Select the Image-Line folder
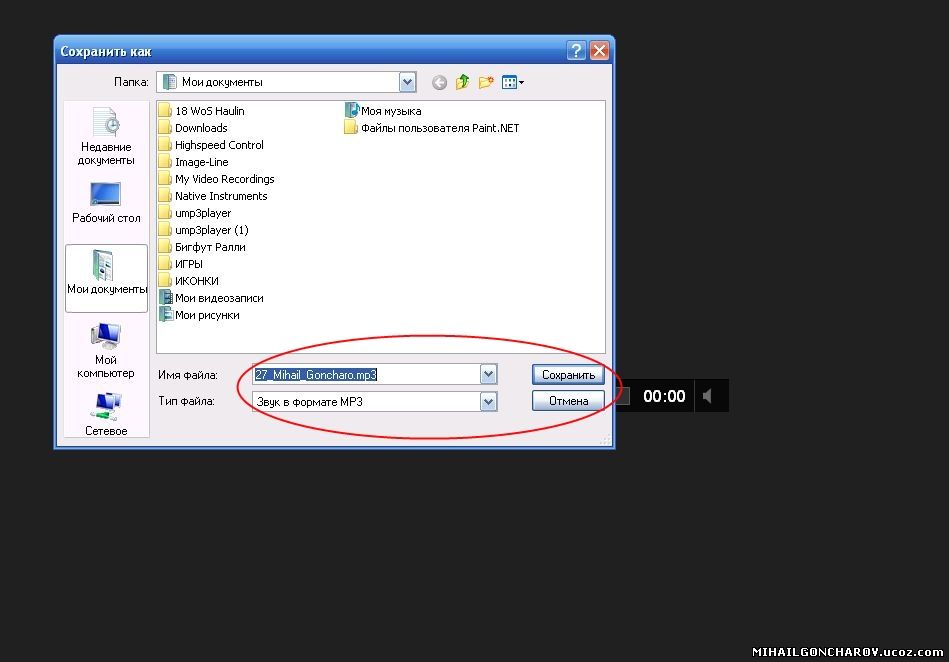949x662 pixels. [x=194, y=162]
